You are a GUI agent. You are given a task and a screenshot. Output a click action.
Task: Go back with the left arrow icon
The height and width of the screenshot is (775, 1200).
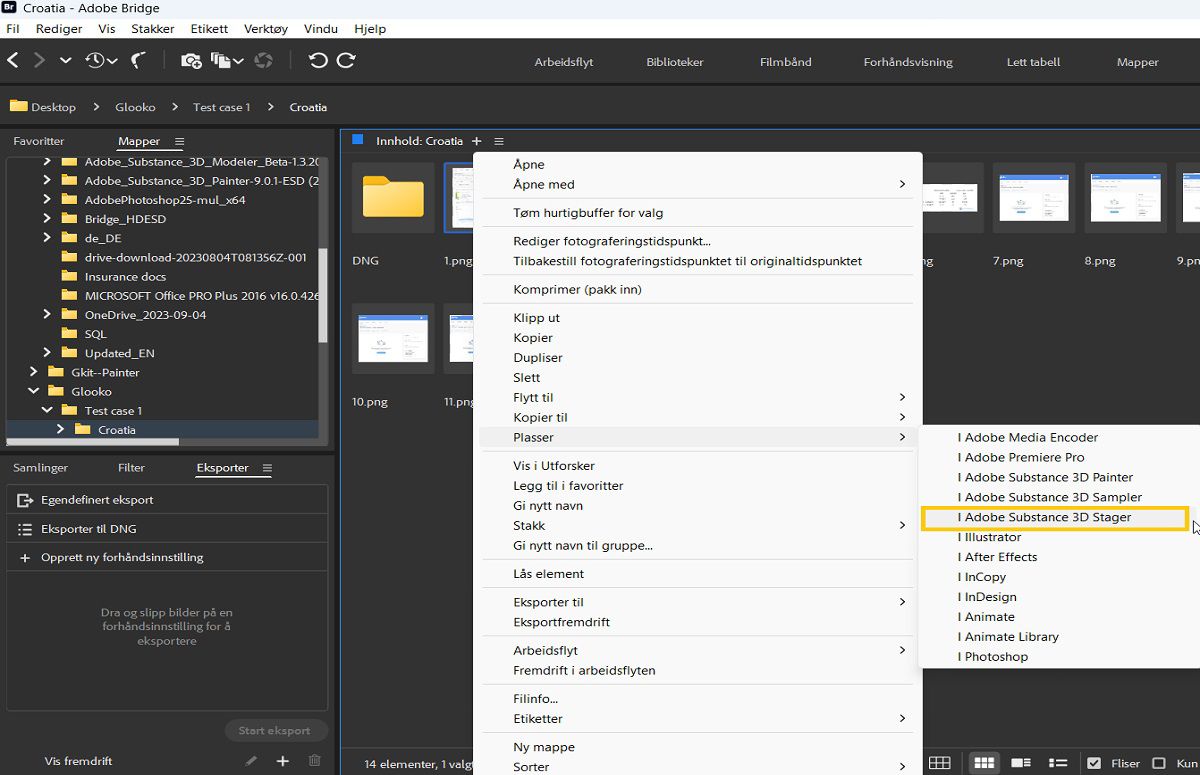(13, 61)
